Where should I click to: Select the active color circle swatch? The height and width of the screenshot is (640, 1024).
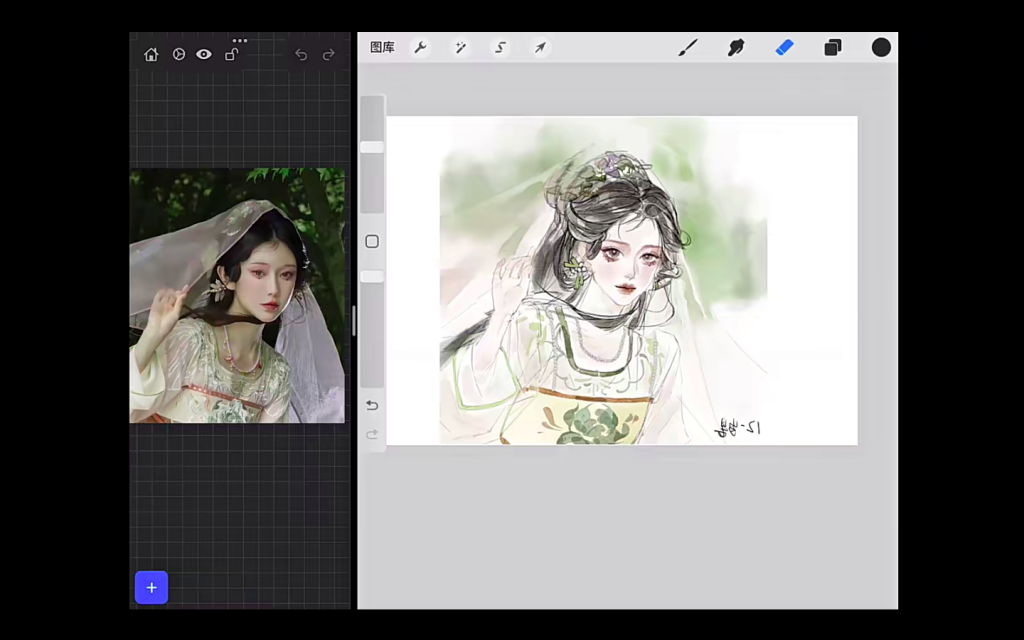point(881,47)
